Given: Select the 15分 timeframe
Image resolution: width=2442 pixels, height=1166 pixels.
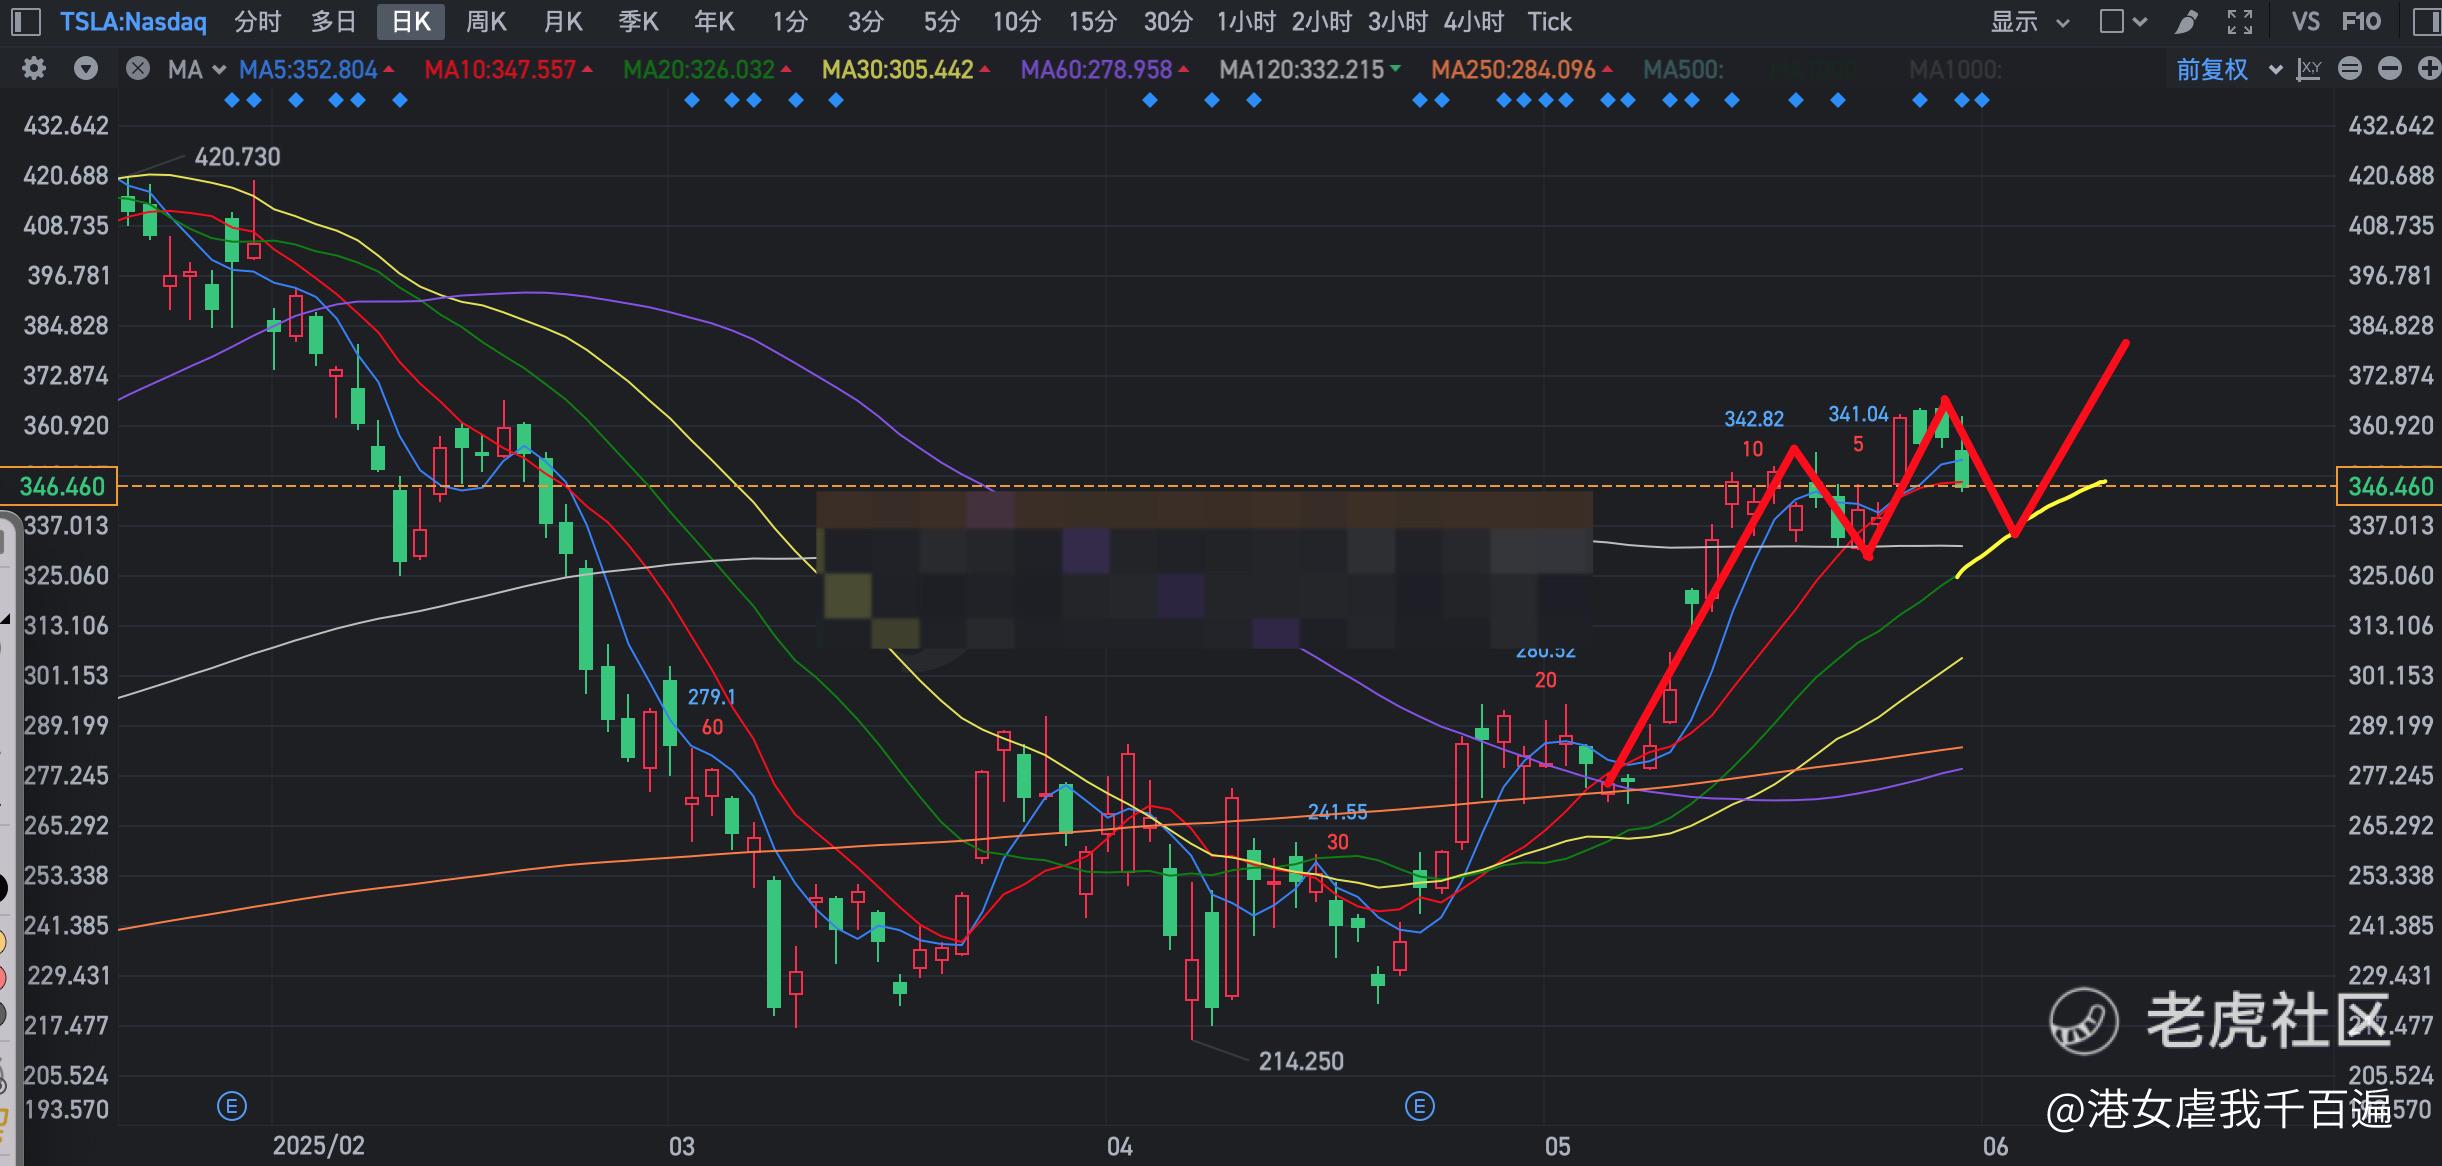Looking at the screenshot, I should pyautogui.click(x=1092, y=21).
